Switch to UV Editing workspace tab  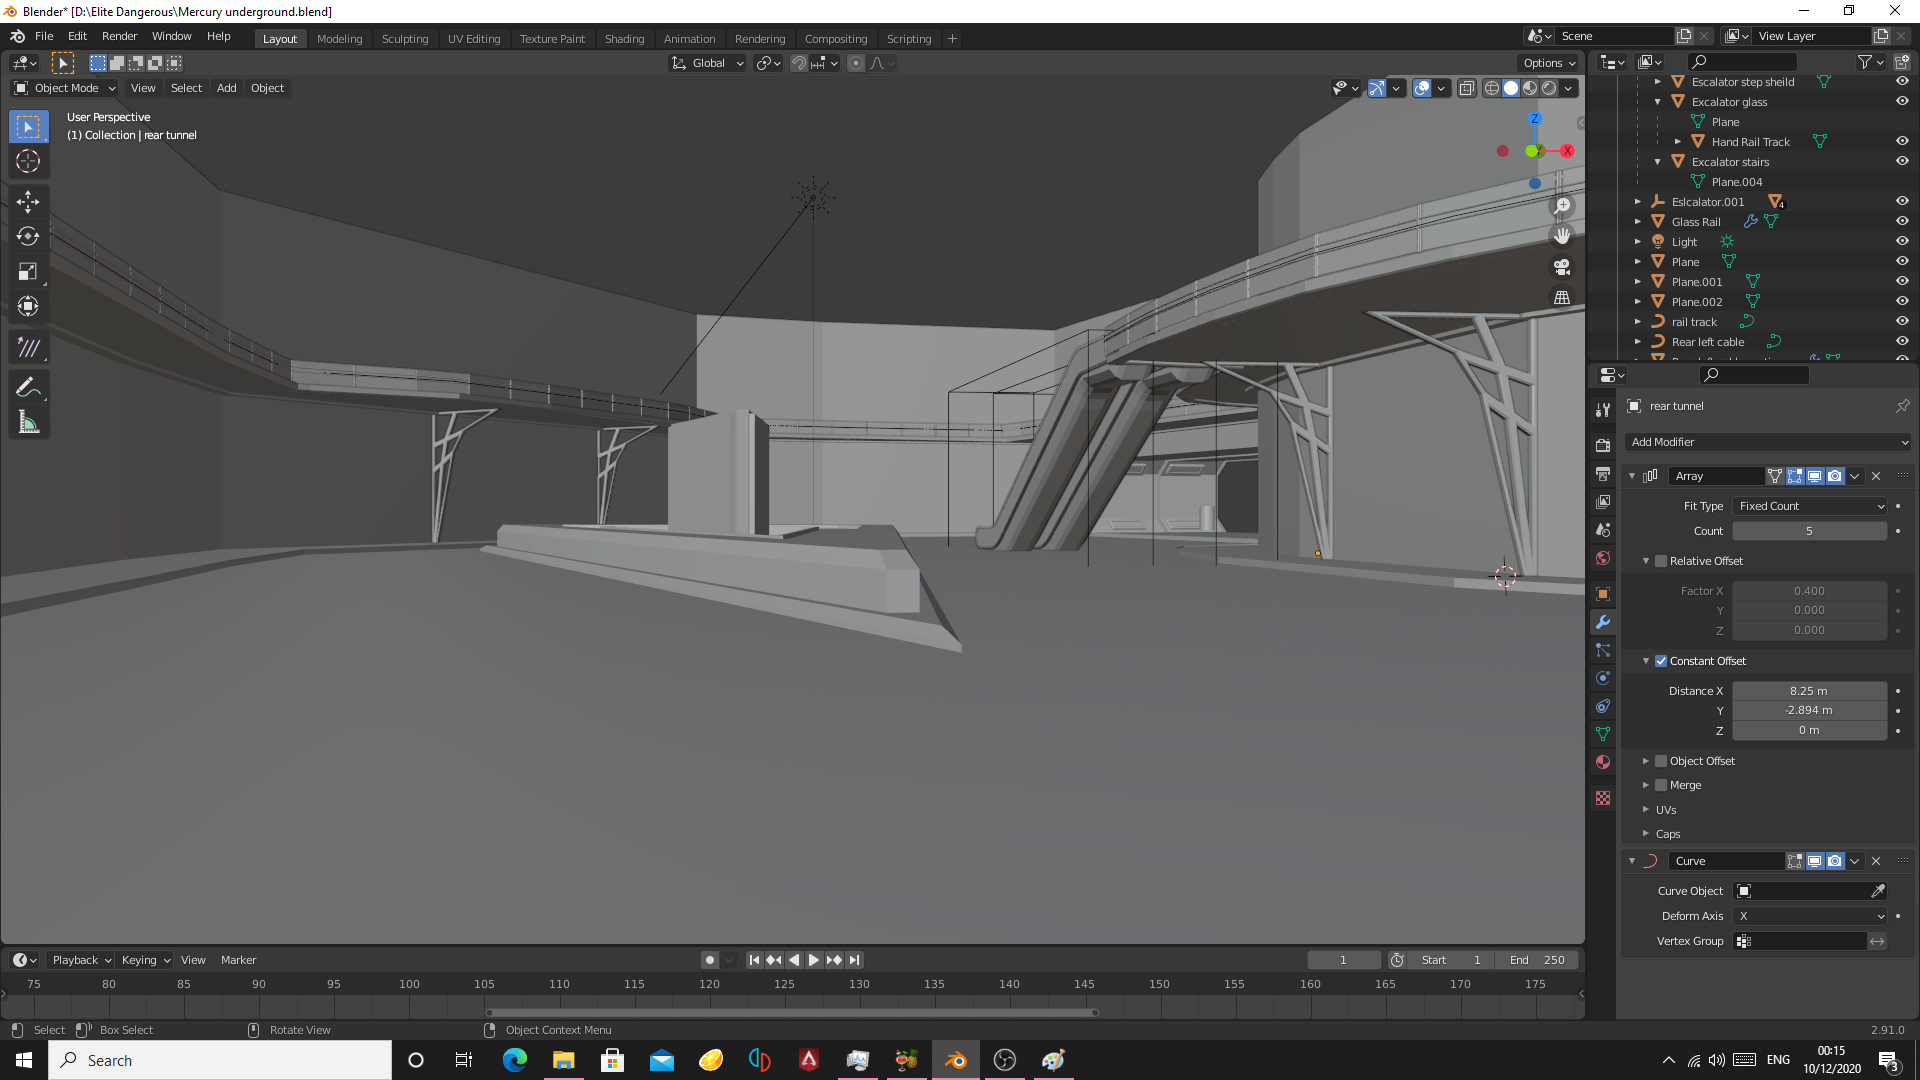click(474, 39)
